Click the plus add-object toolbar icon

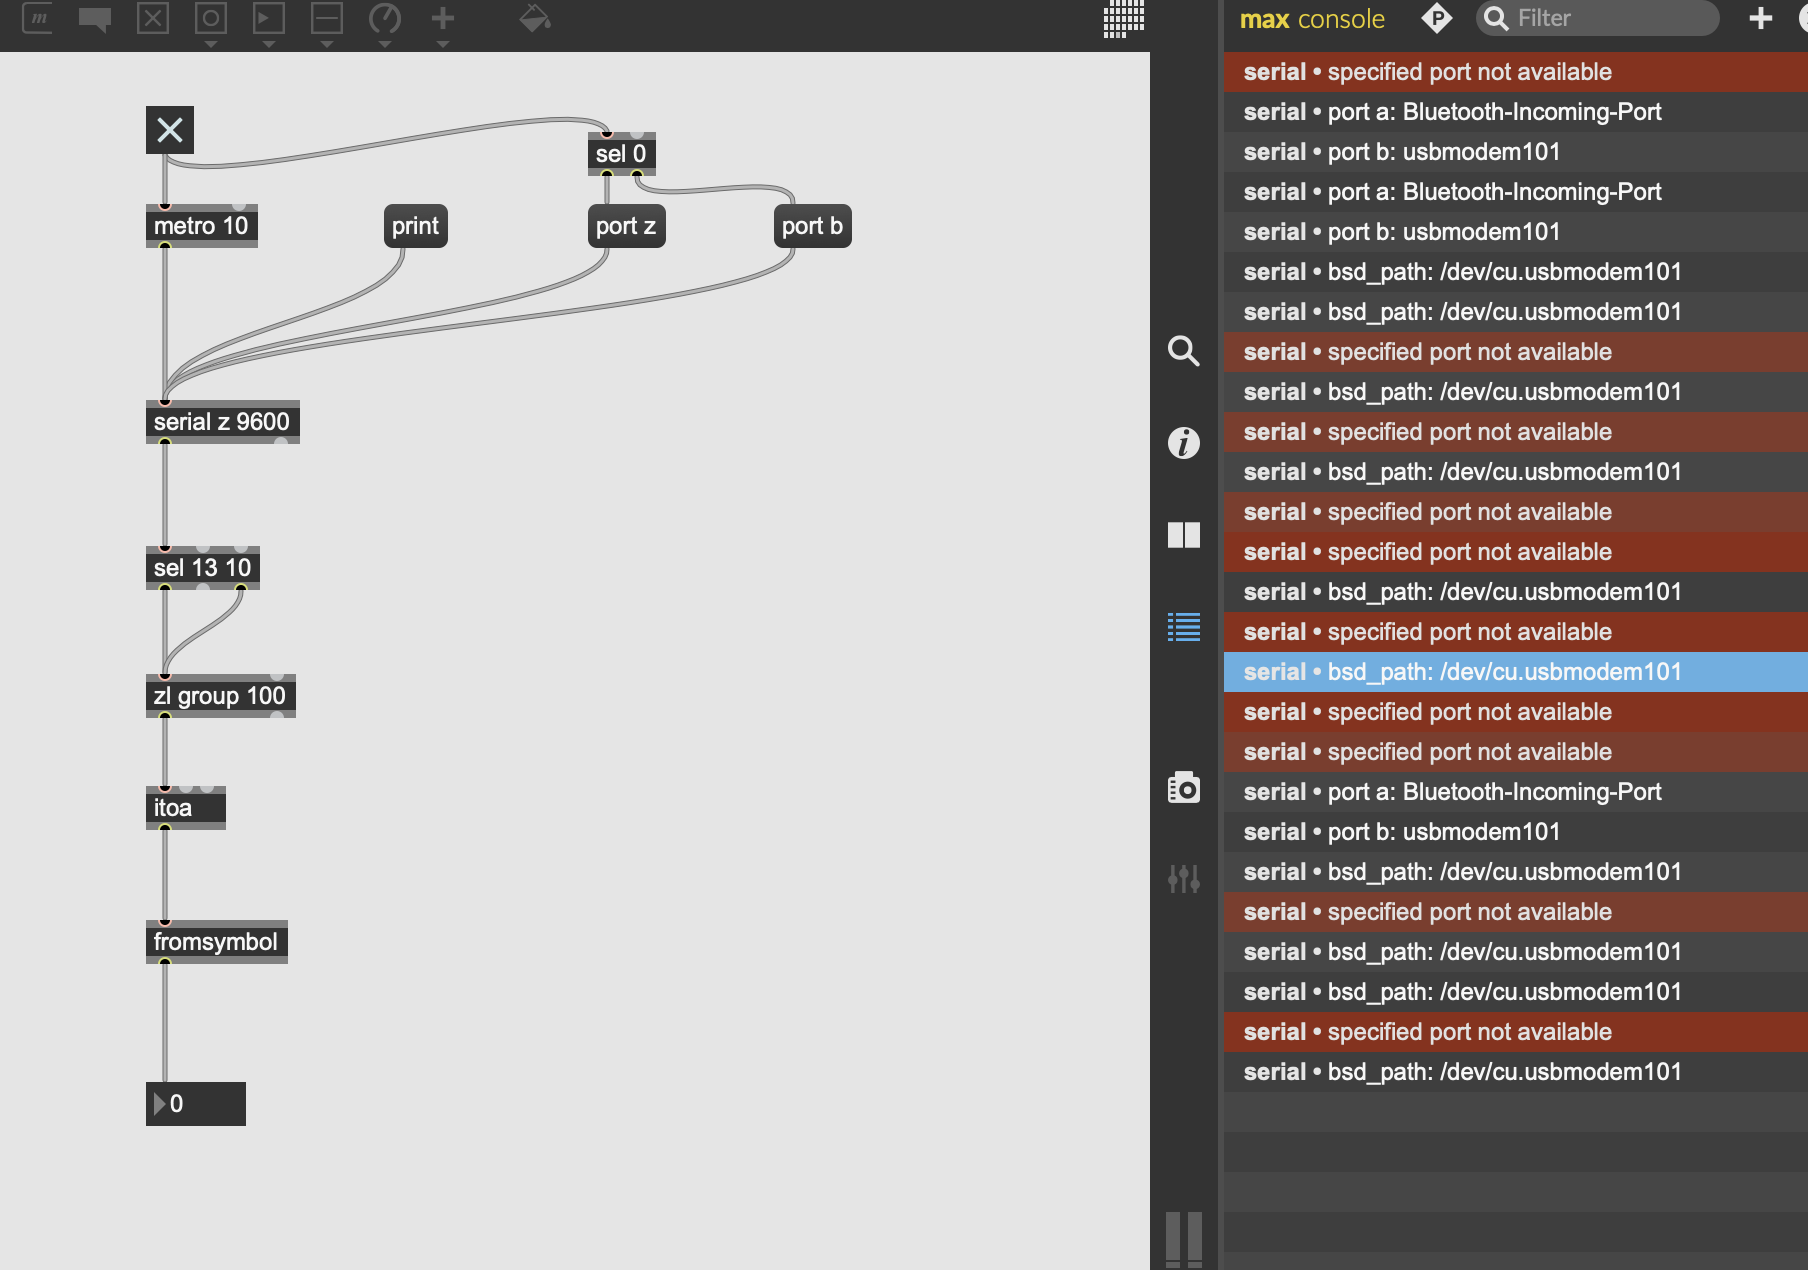point(443,18)
